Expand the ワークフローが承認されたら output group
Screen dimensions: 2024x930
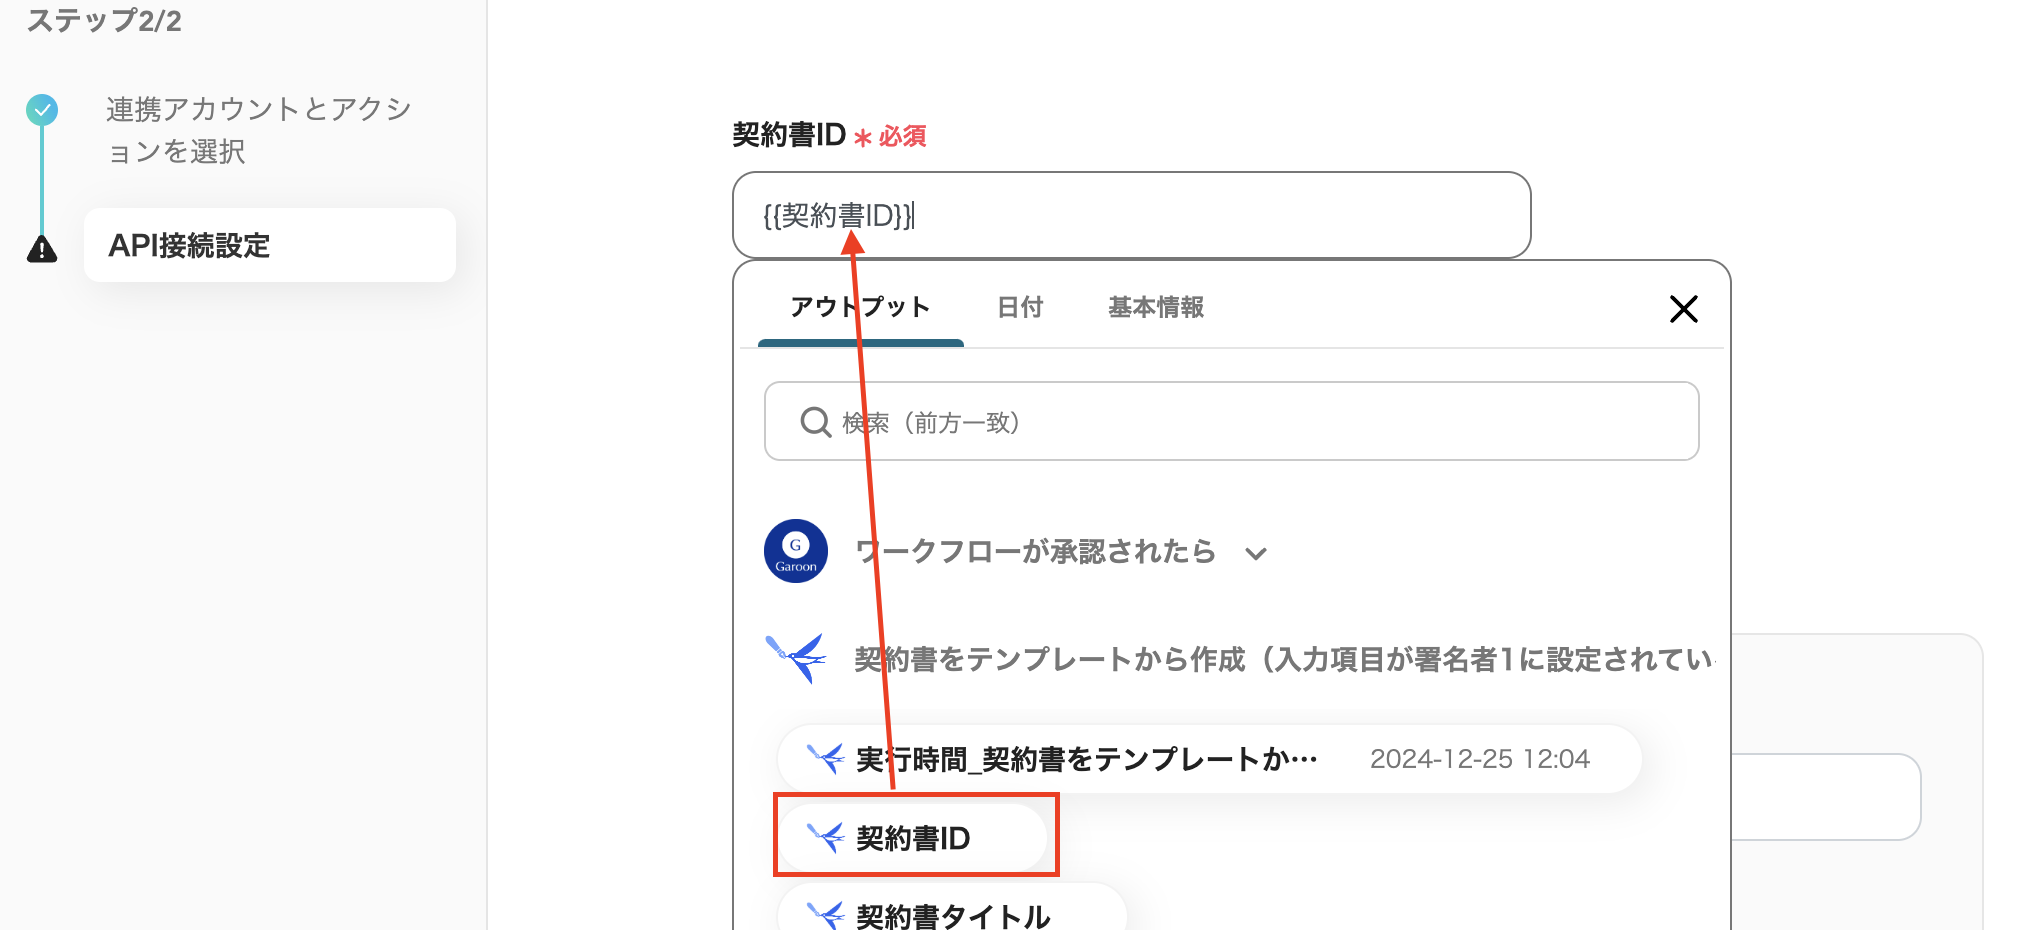pos(1257,552)
